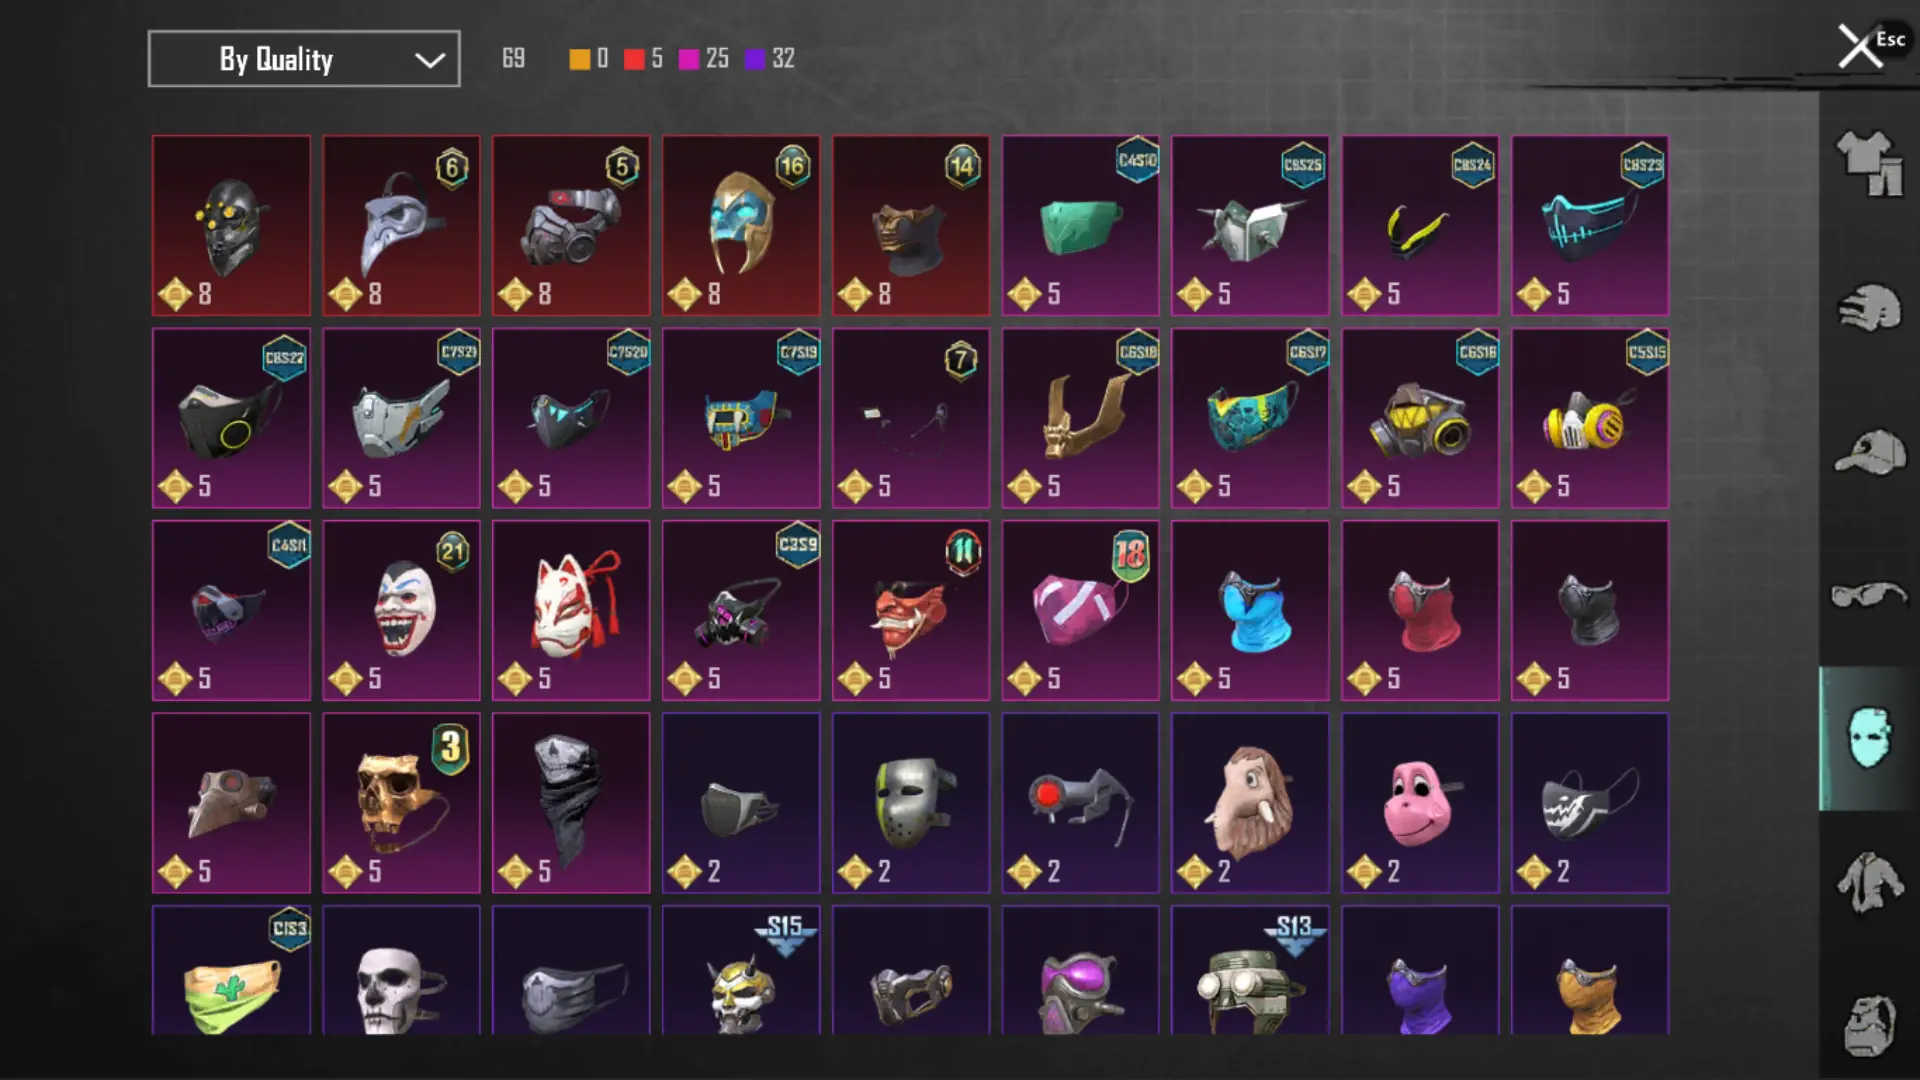1920x1080 pixels.
Task: Filter by the red quality swatch
Action: [634, 59]
